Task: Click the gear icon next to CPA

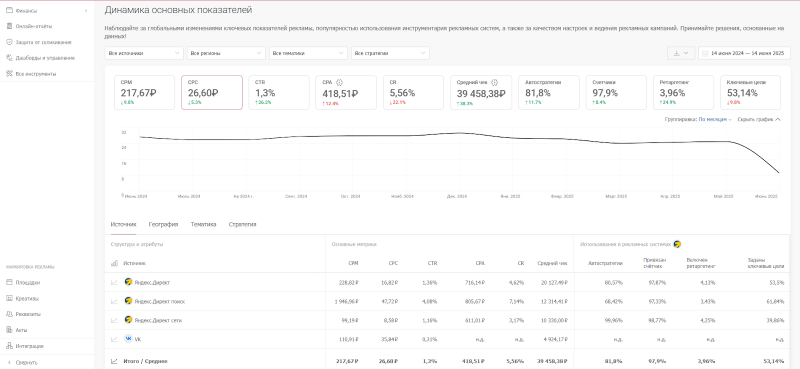Action: (x=340, y=82)
